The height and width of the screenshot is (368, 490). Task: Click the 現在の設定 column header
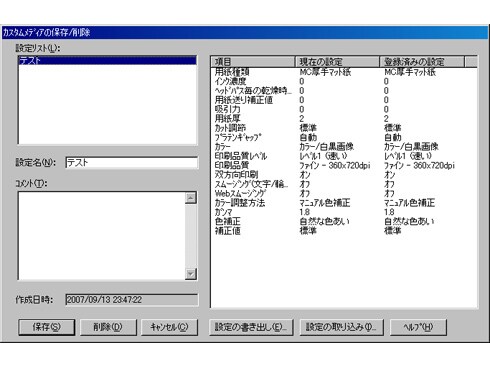click(x=337, y=62)
